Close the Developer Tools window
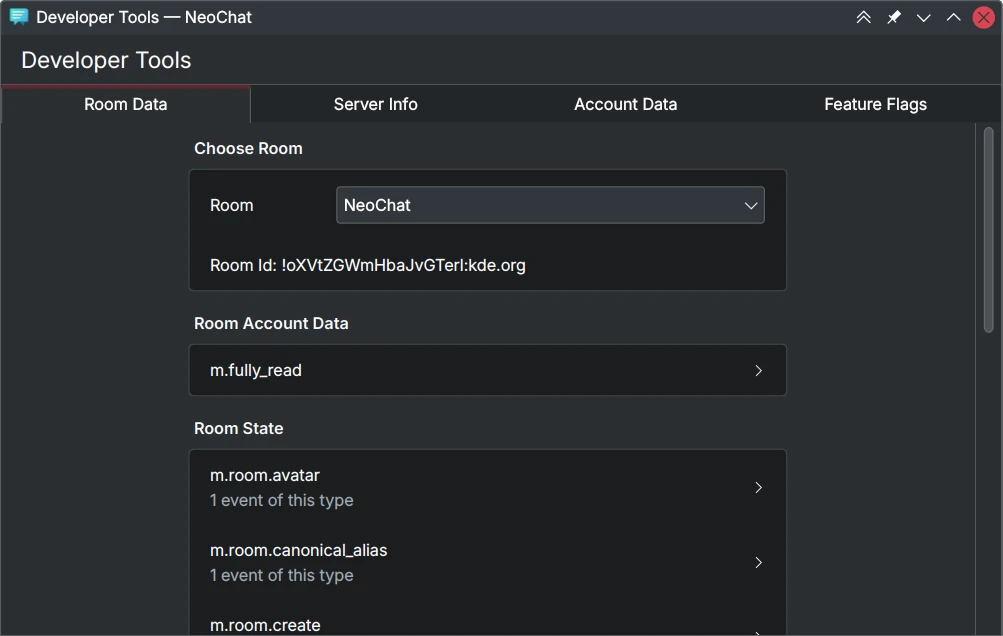1003x636 pixels. coord(983,17)
